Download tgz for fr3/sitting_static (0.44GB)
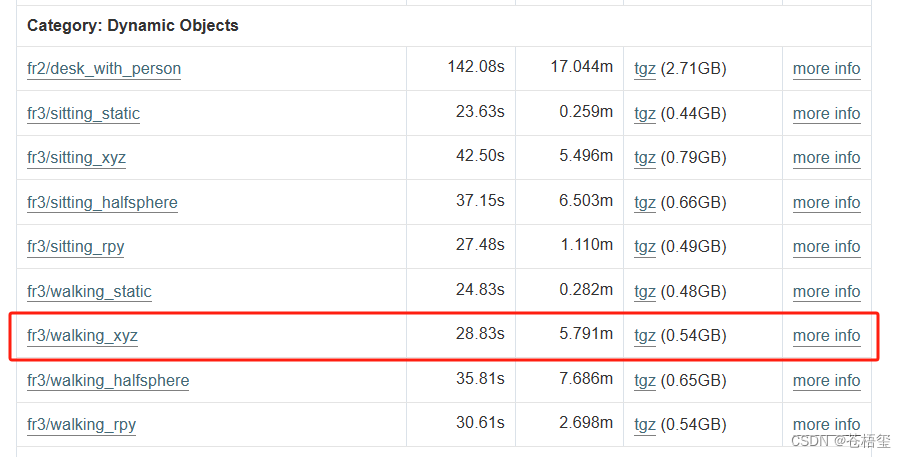This screenshot has width=906, height=457. point(645,113)
